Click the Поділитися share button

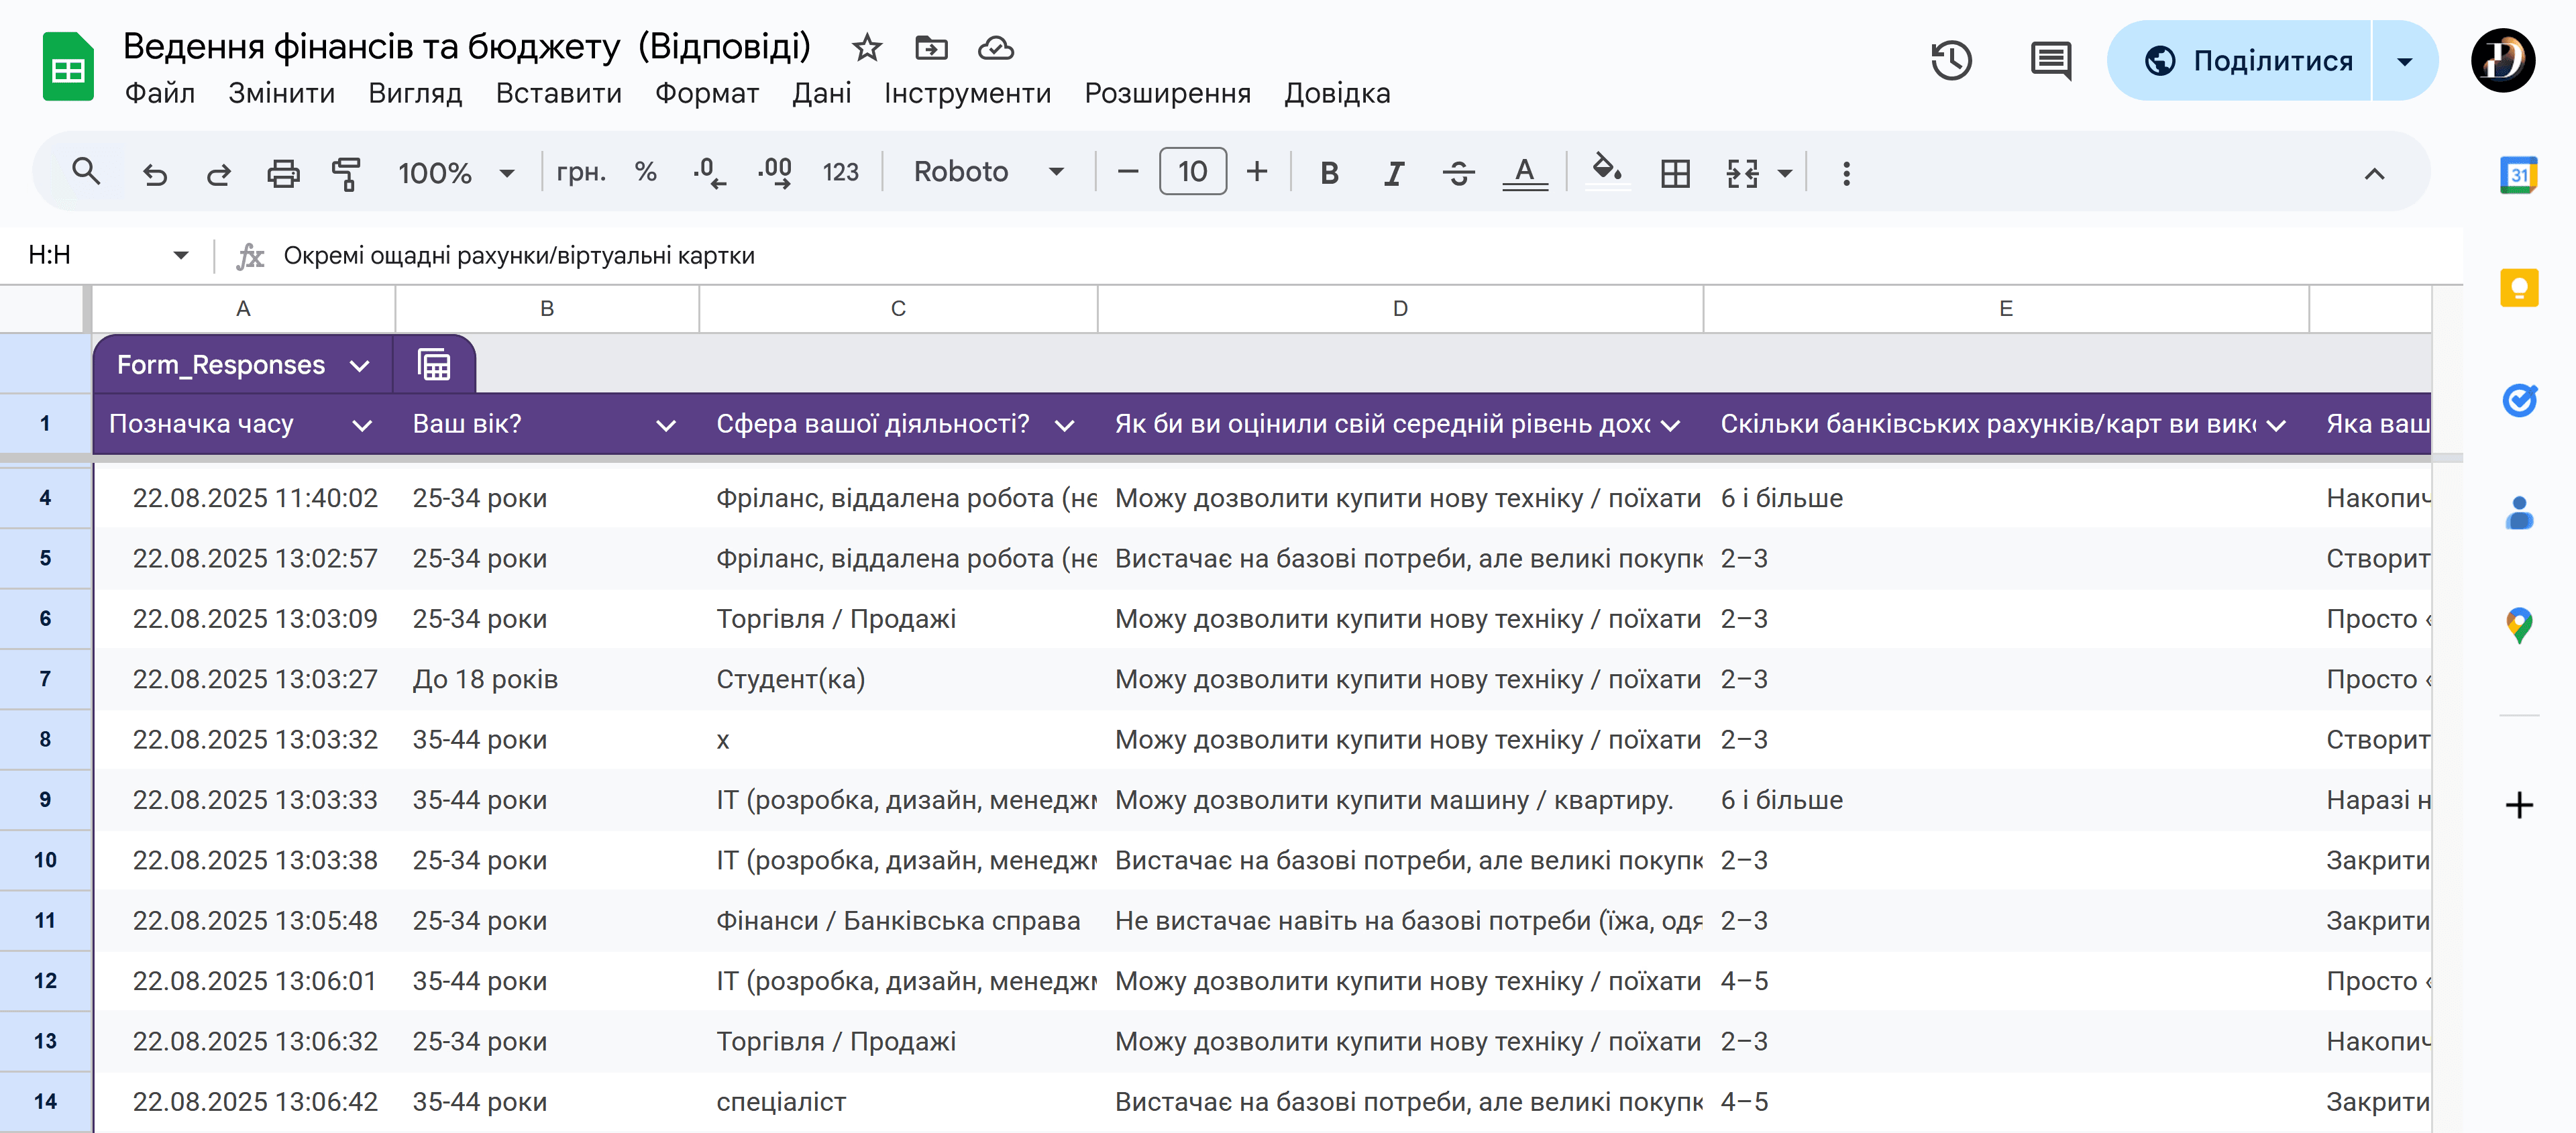tap(2247, 61)
